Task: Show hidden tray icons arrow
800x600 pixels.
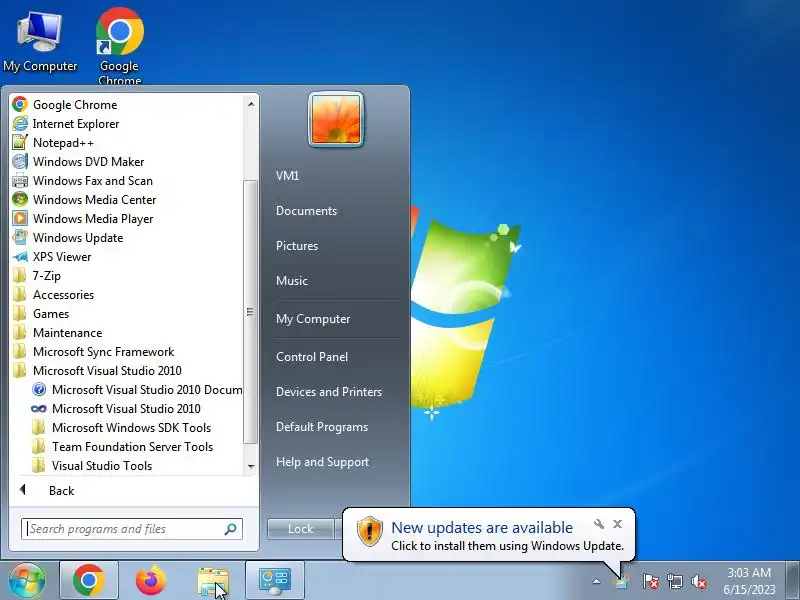Action: tap(596, 581)
